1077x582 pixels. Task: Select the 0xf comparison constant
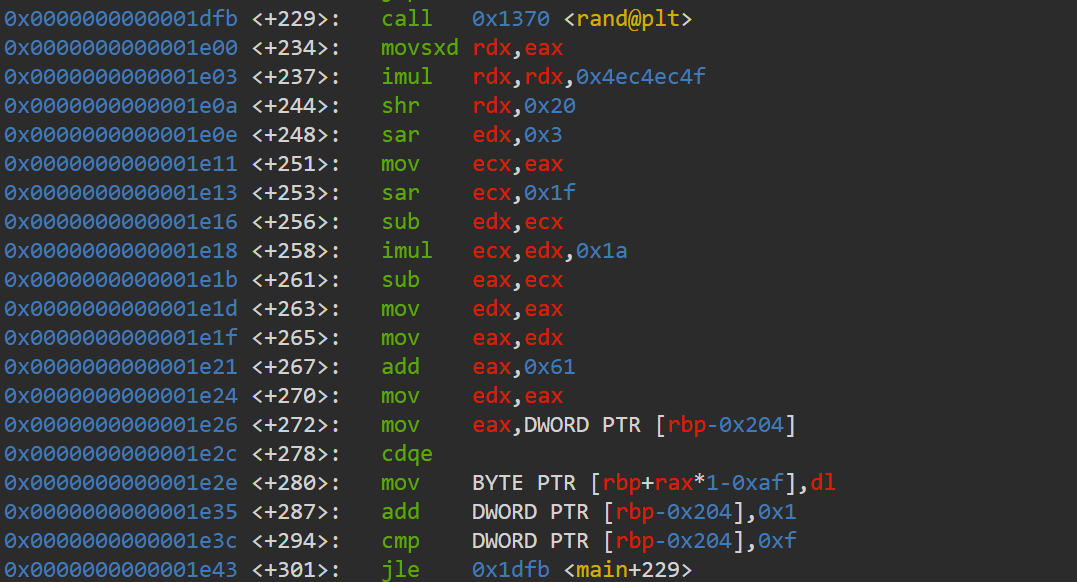coord(778,541)
